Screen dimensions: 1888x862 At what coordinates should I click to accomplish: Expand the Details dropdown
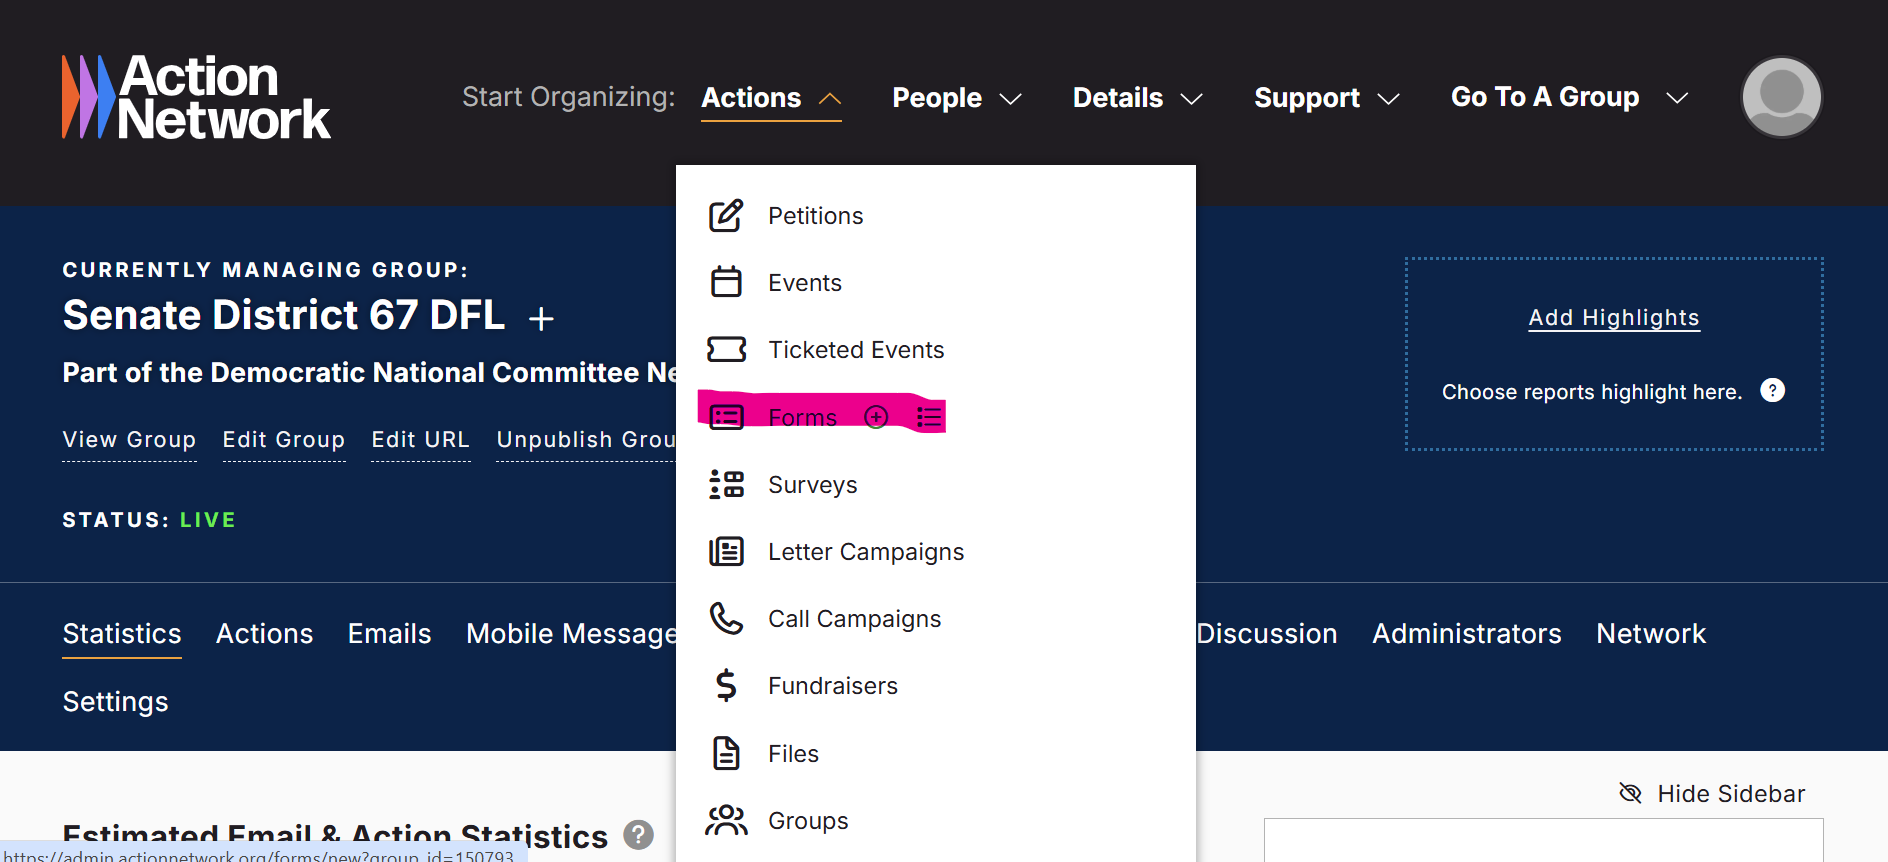point(1138,98)
